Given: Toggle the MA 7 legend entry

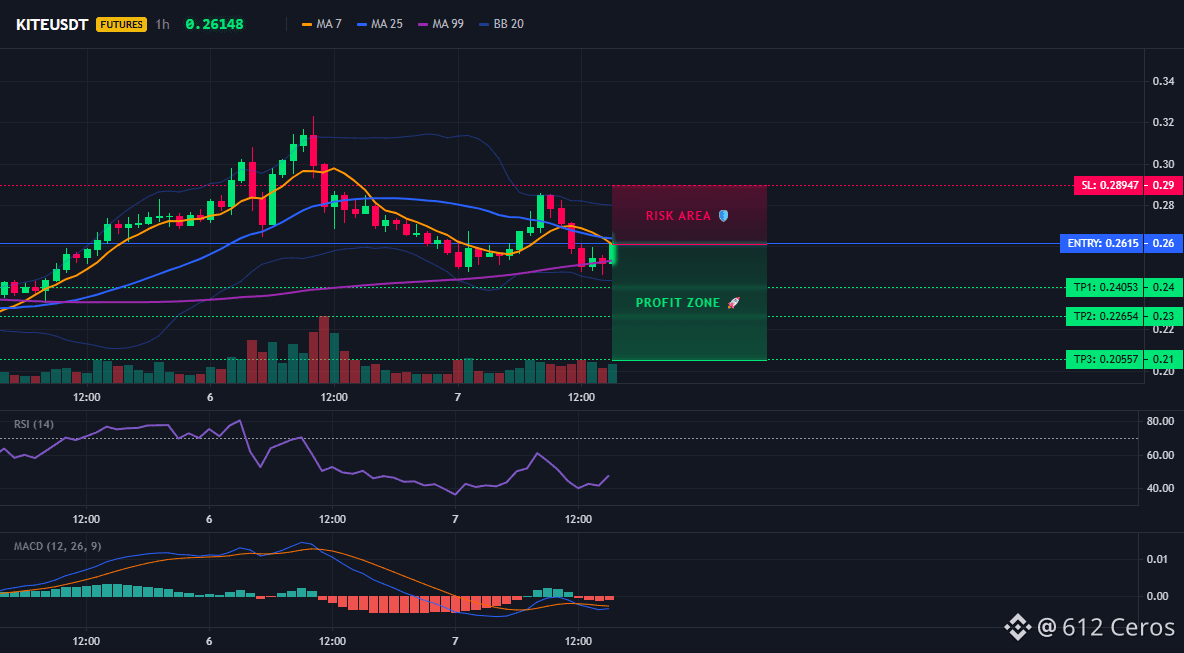Looking at the screenshot, I should coord(322,24).
